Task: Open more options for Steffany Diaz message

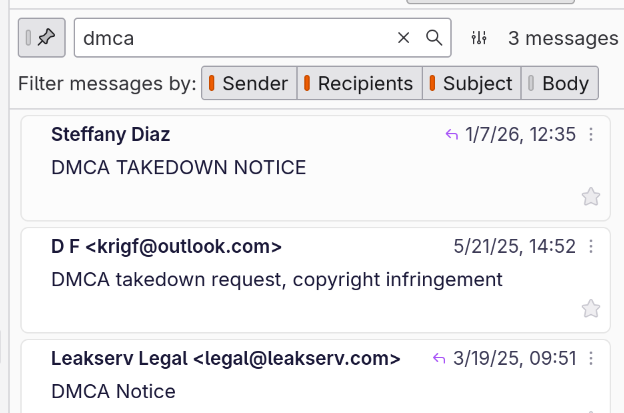Action: (x=591, y=135)
